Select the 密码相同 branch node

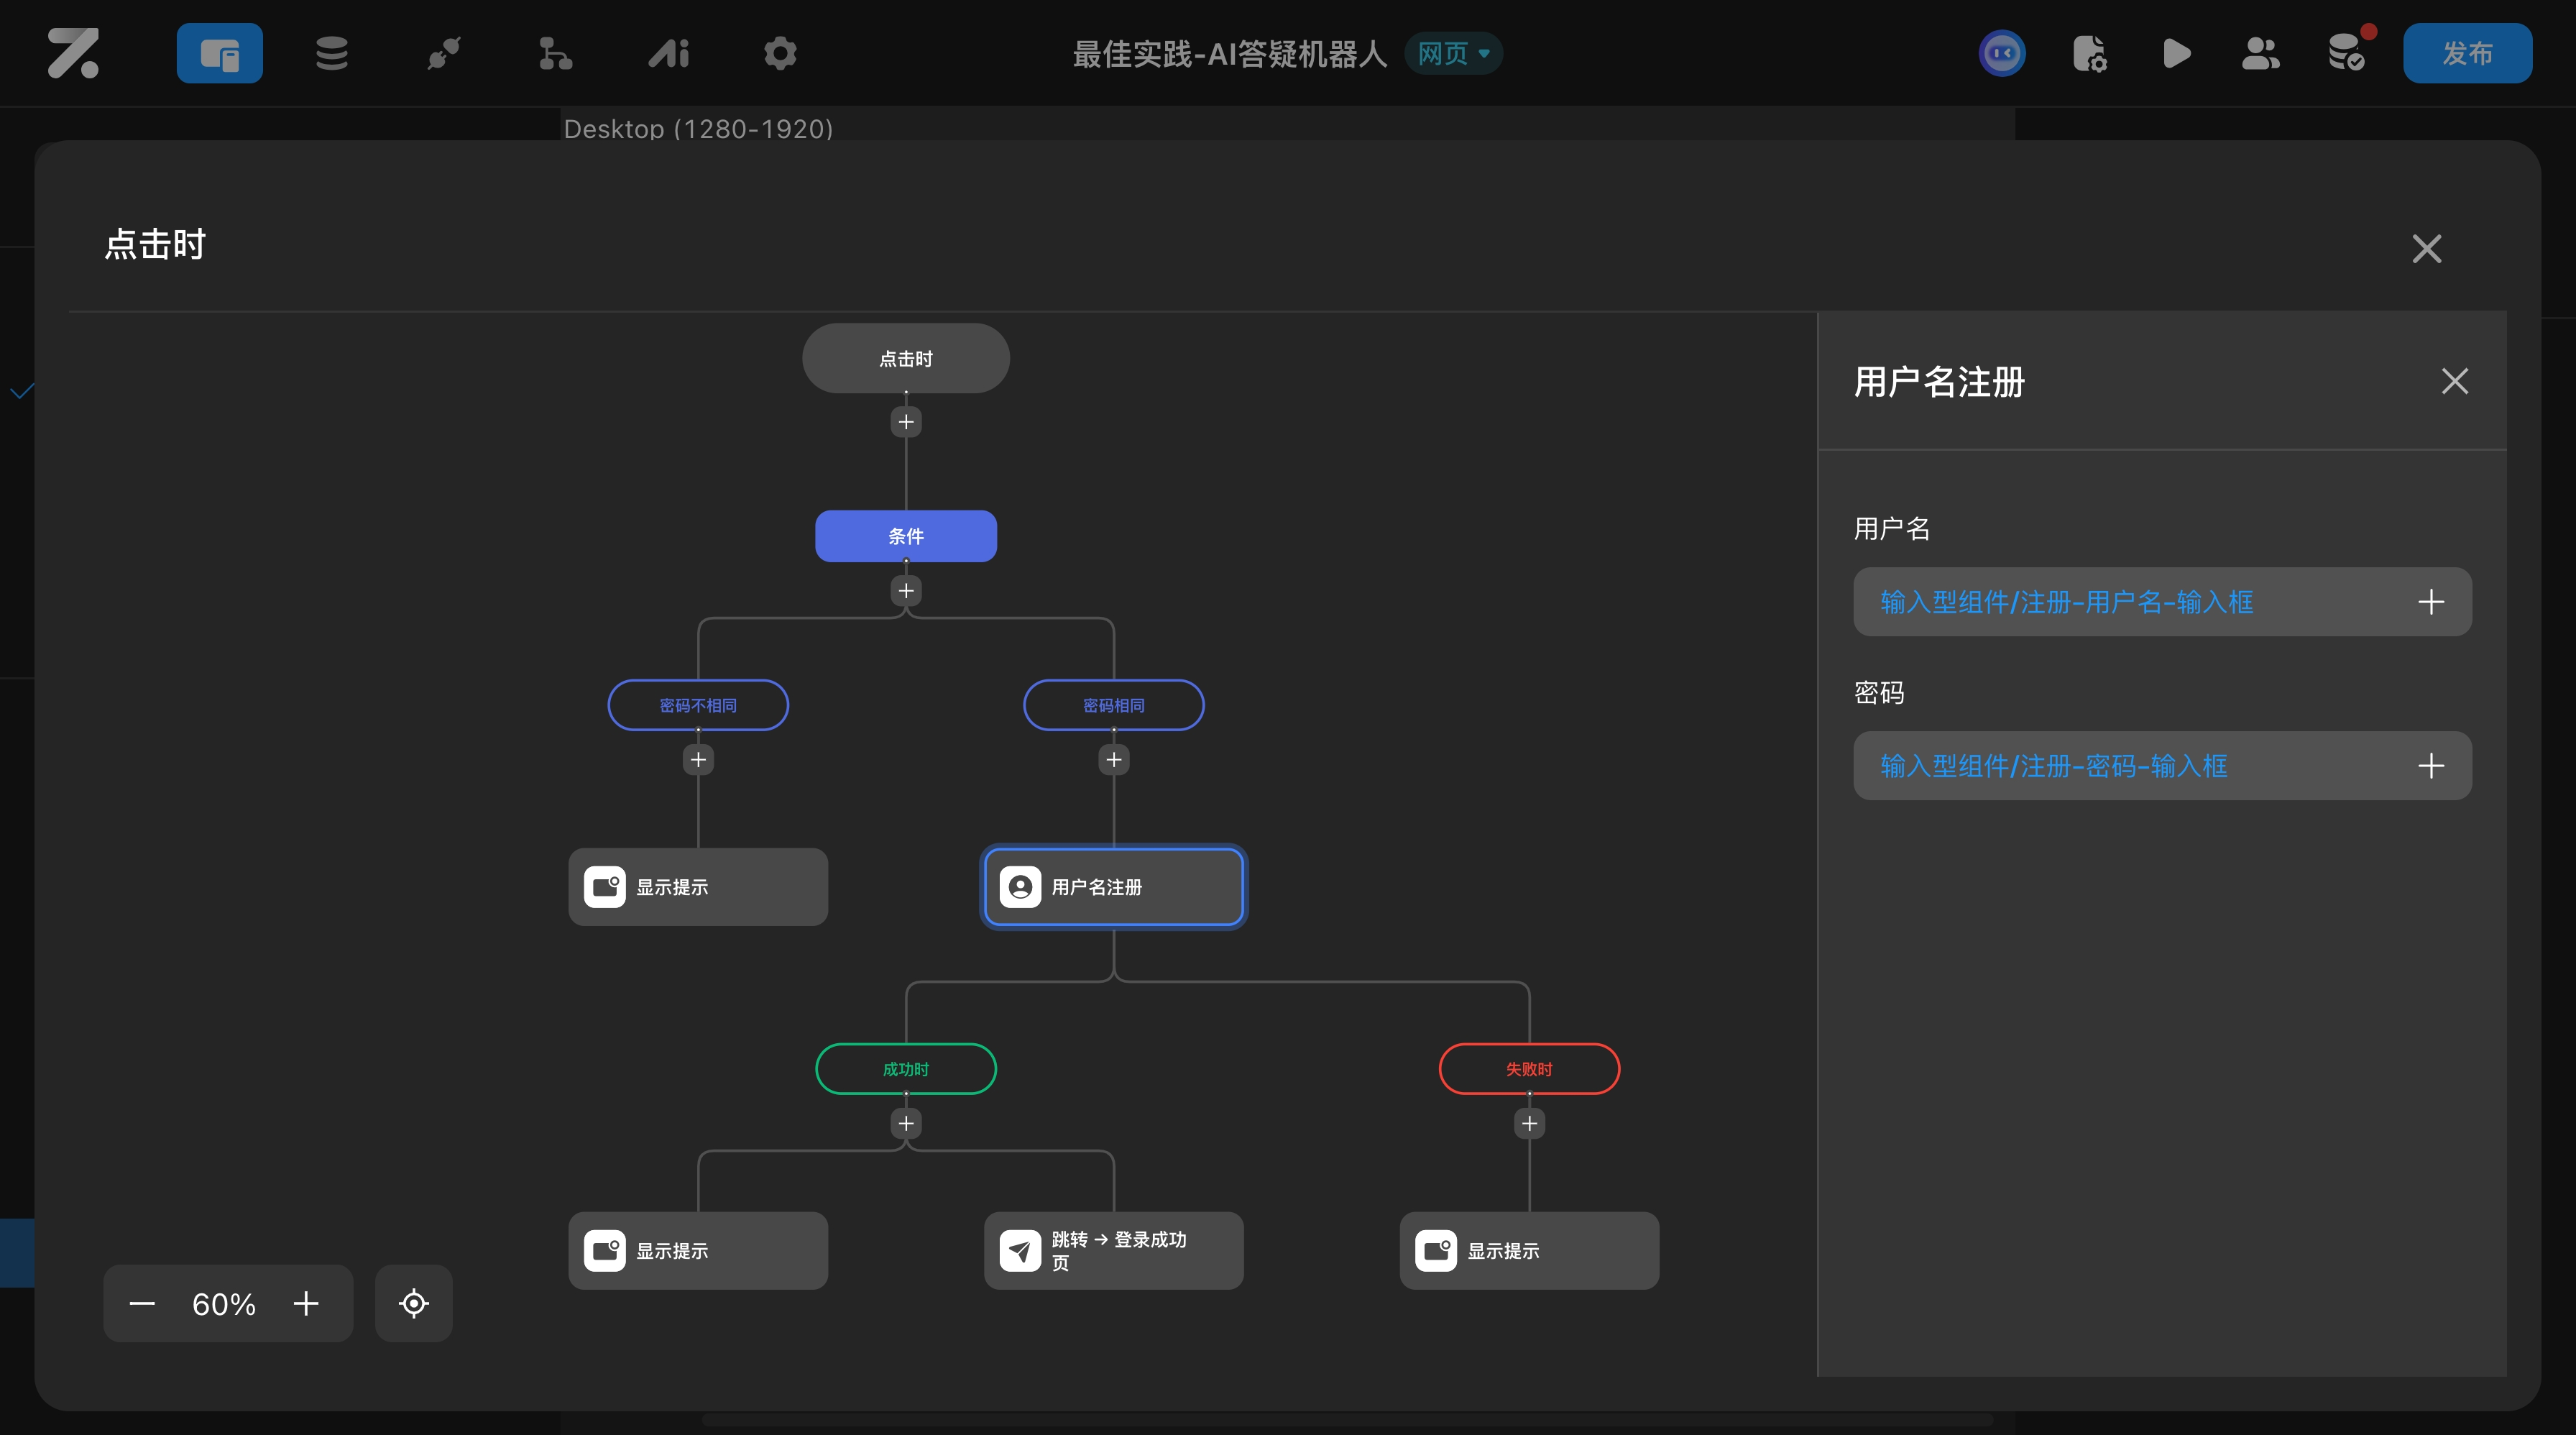(1114, 705)
